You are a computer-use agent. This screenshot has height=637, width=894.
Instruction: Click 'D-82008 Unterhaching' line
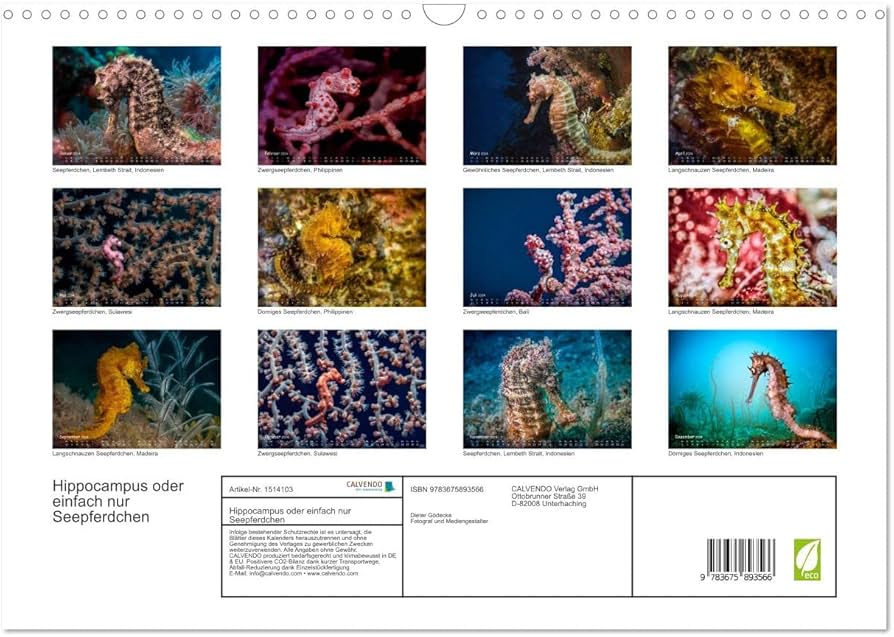[x=548, y=504]
